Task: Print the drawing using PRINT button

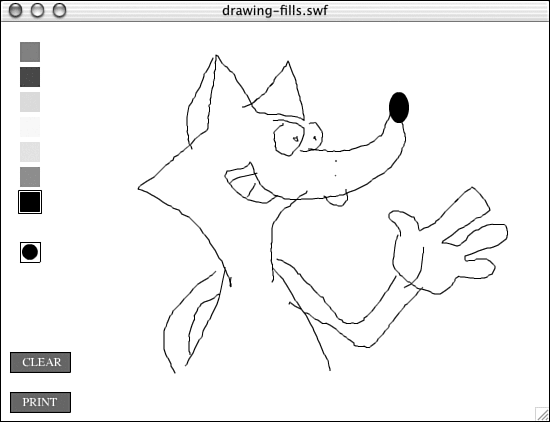Action: (40, 402)
